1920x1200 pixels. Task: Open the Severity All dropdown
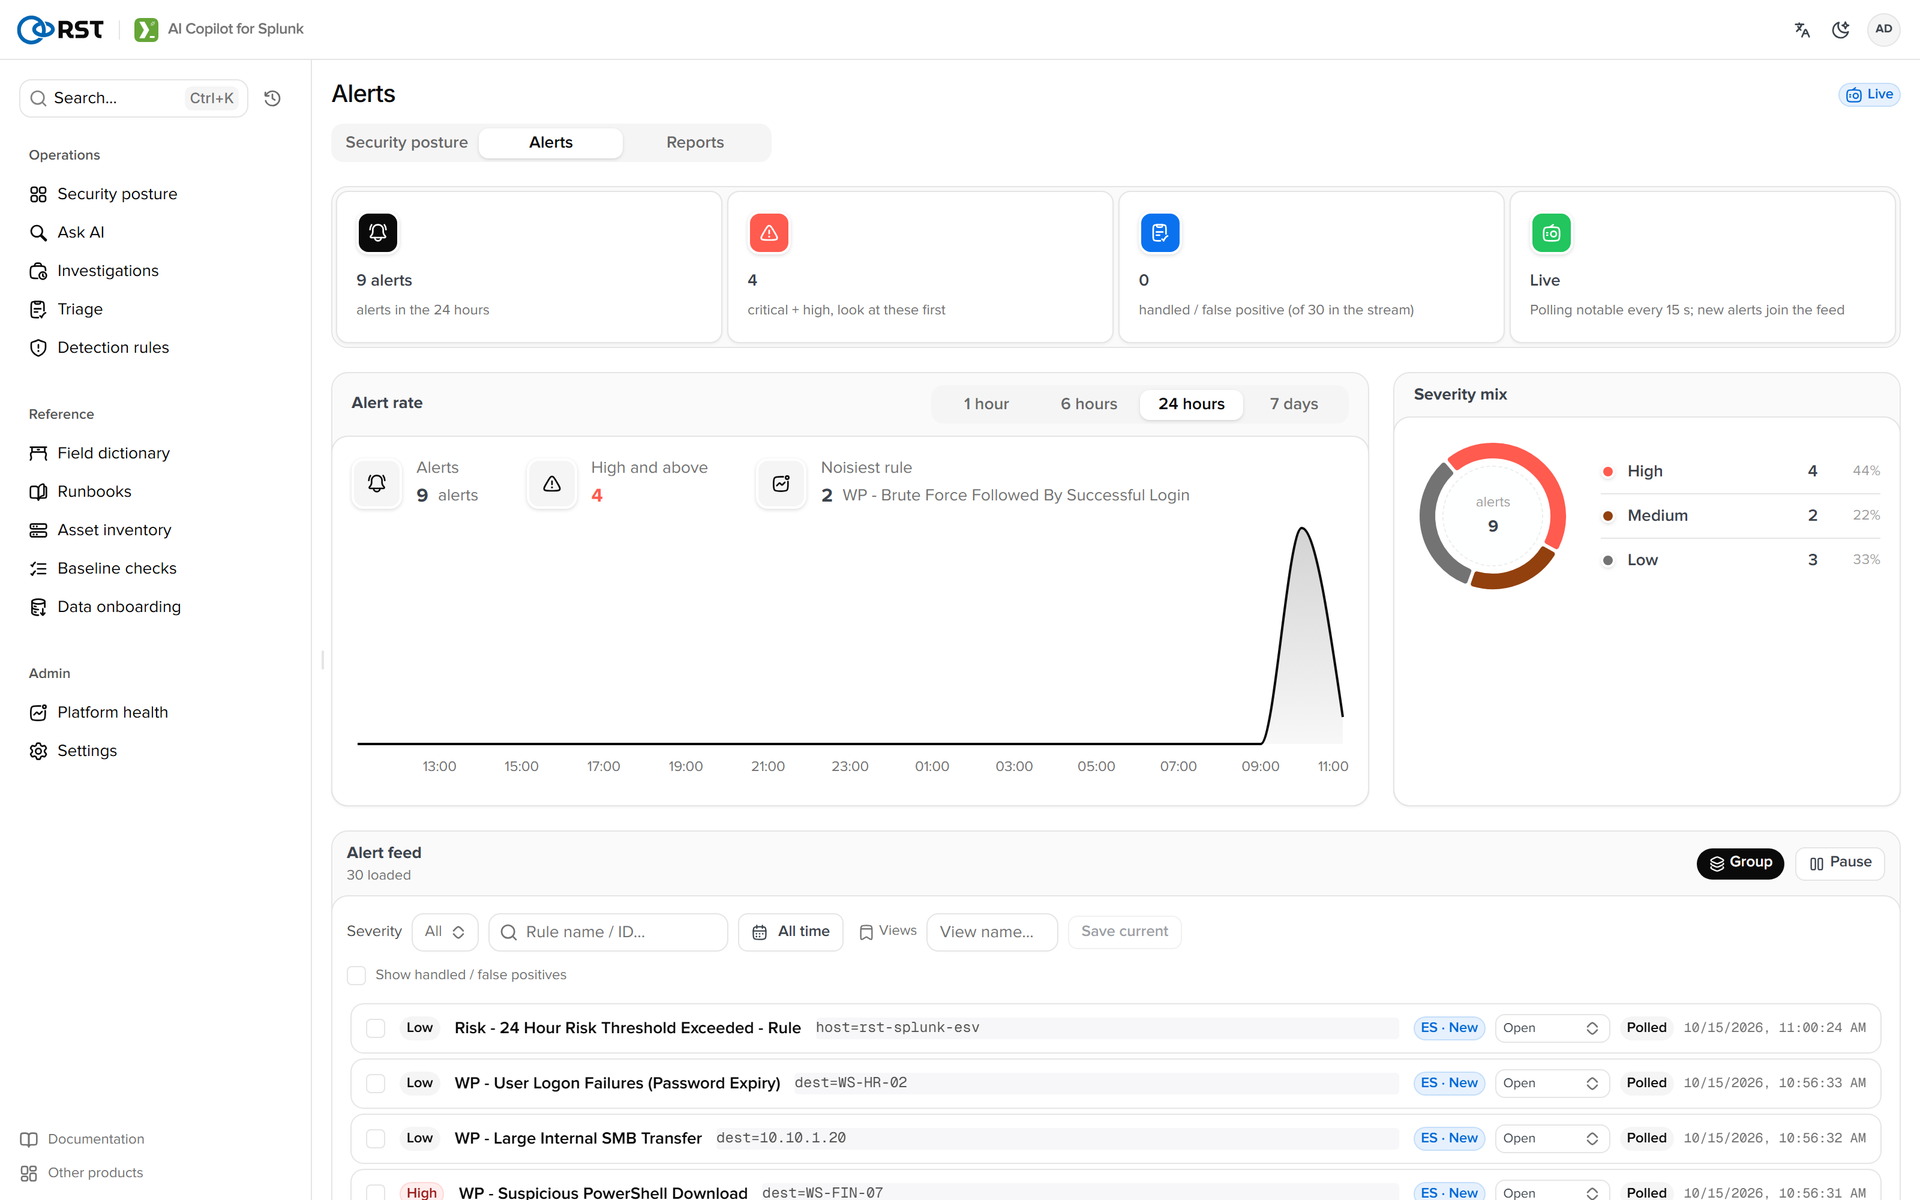tap(445, 932)
